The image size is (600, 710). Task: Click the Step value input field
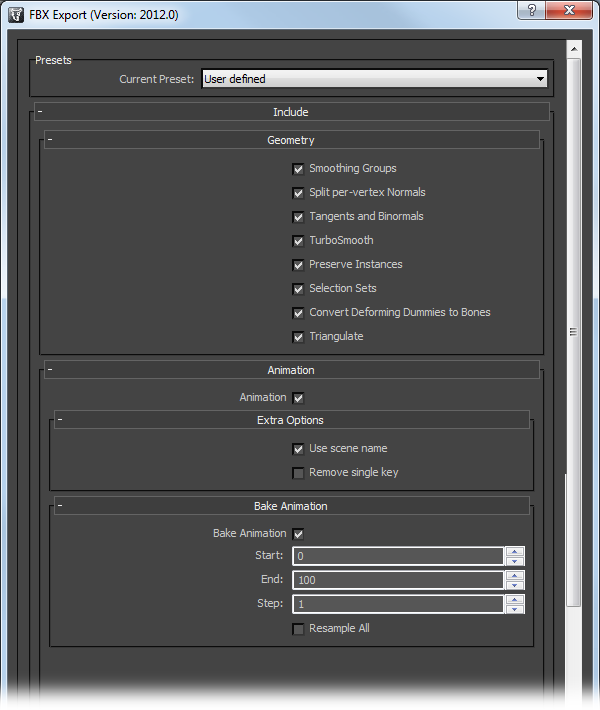coord(398,604)
